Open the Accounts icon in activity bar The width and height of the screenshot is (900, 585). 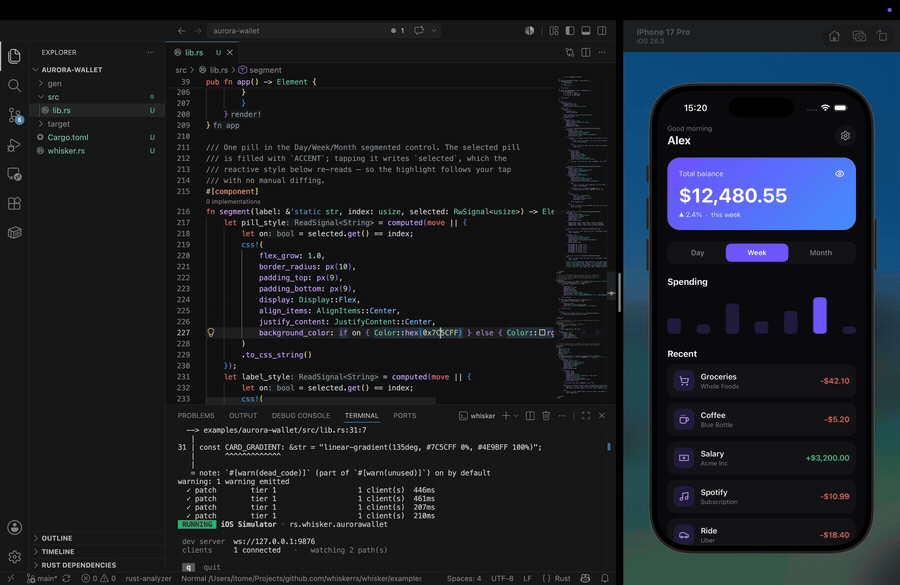click(x=14, y=527)
